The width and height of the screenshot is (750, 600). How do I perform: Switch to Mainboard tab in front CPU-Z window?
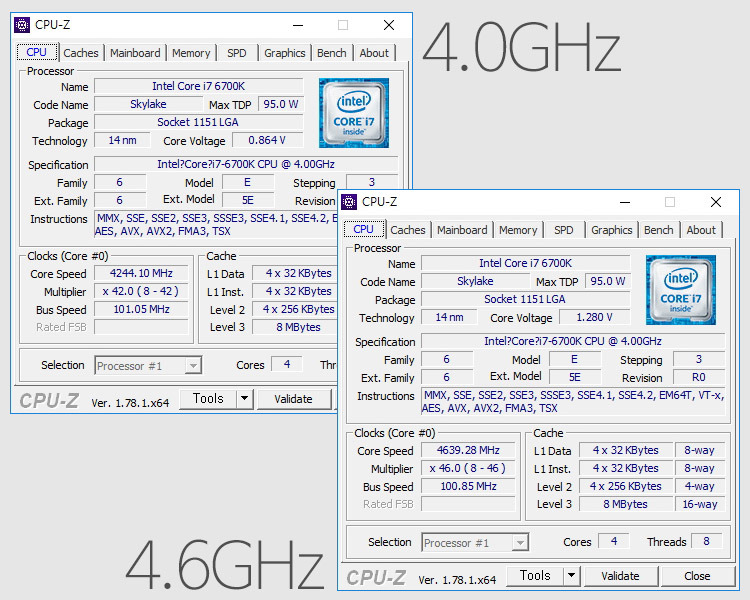click(462, 230)
